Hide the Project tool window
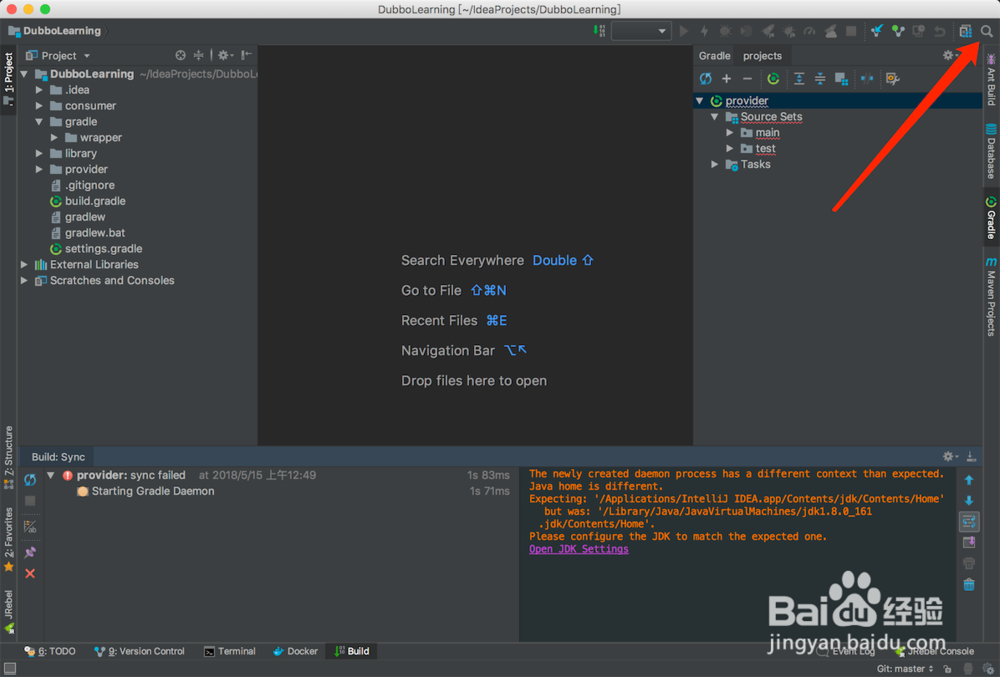The image size is (1000, 677). click(246, 55)
